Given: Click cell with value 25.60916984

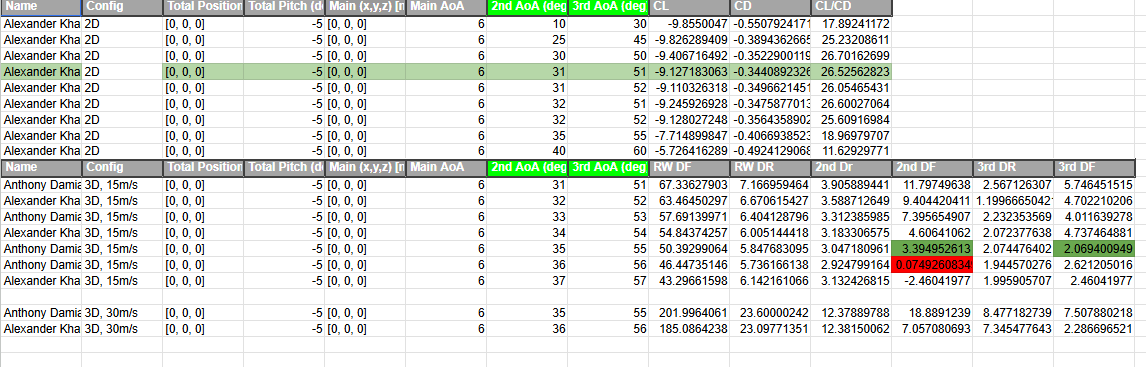Looking at the screenshot, I should coord(851,120).
